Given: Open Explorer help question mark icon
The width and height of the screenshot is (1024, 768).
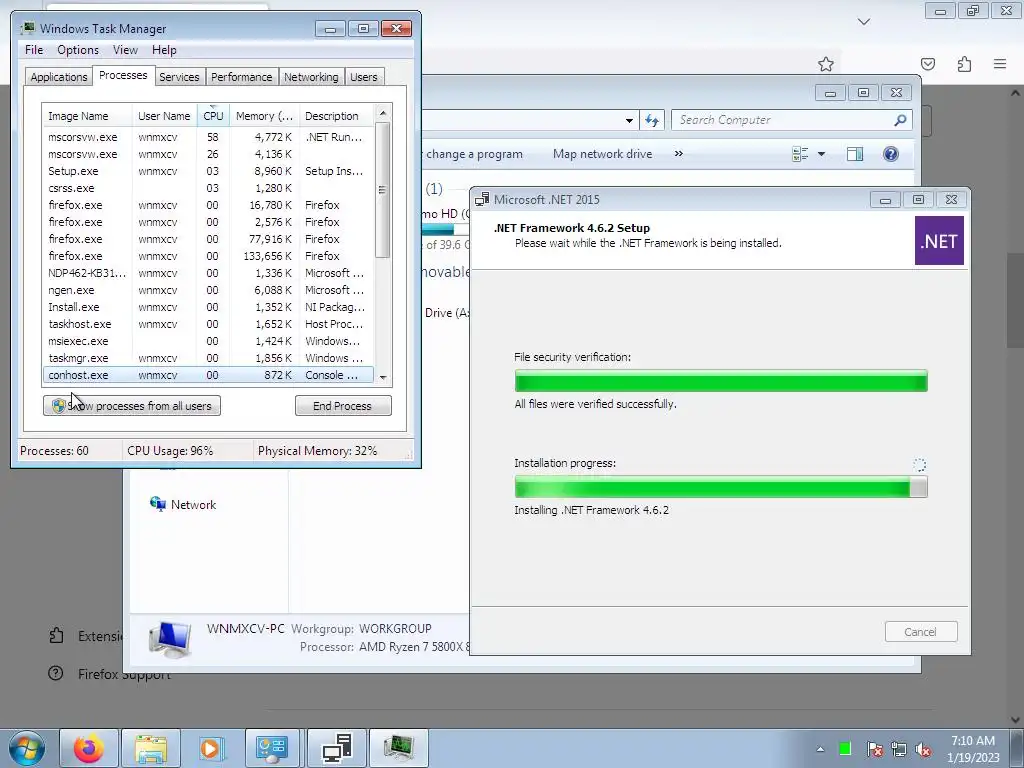Looking at the screenshot, I should tap(891, 154).
